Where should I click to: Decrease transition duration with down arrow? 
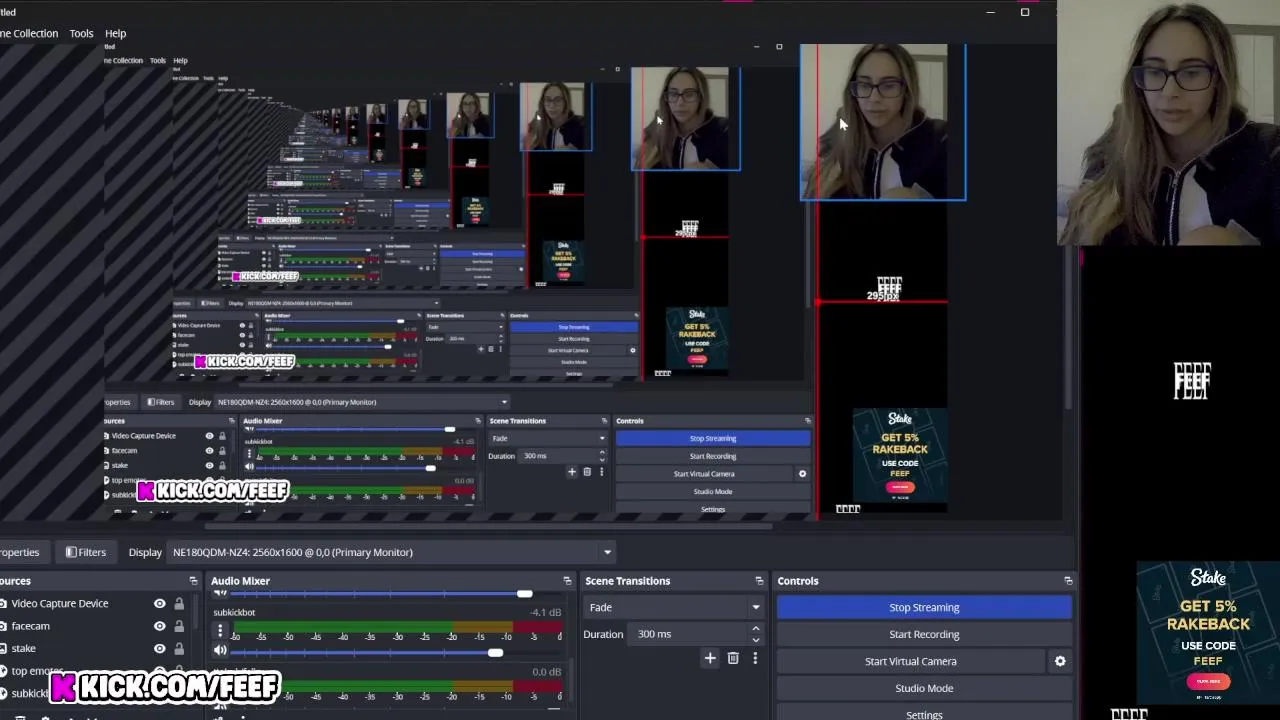756,640
